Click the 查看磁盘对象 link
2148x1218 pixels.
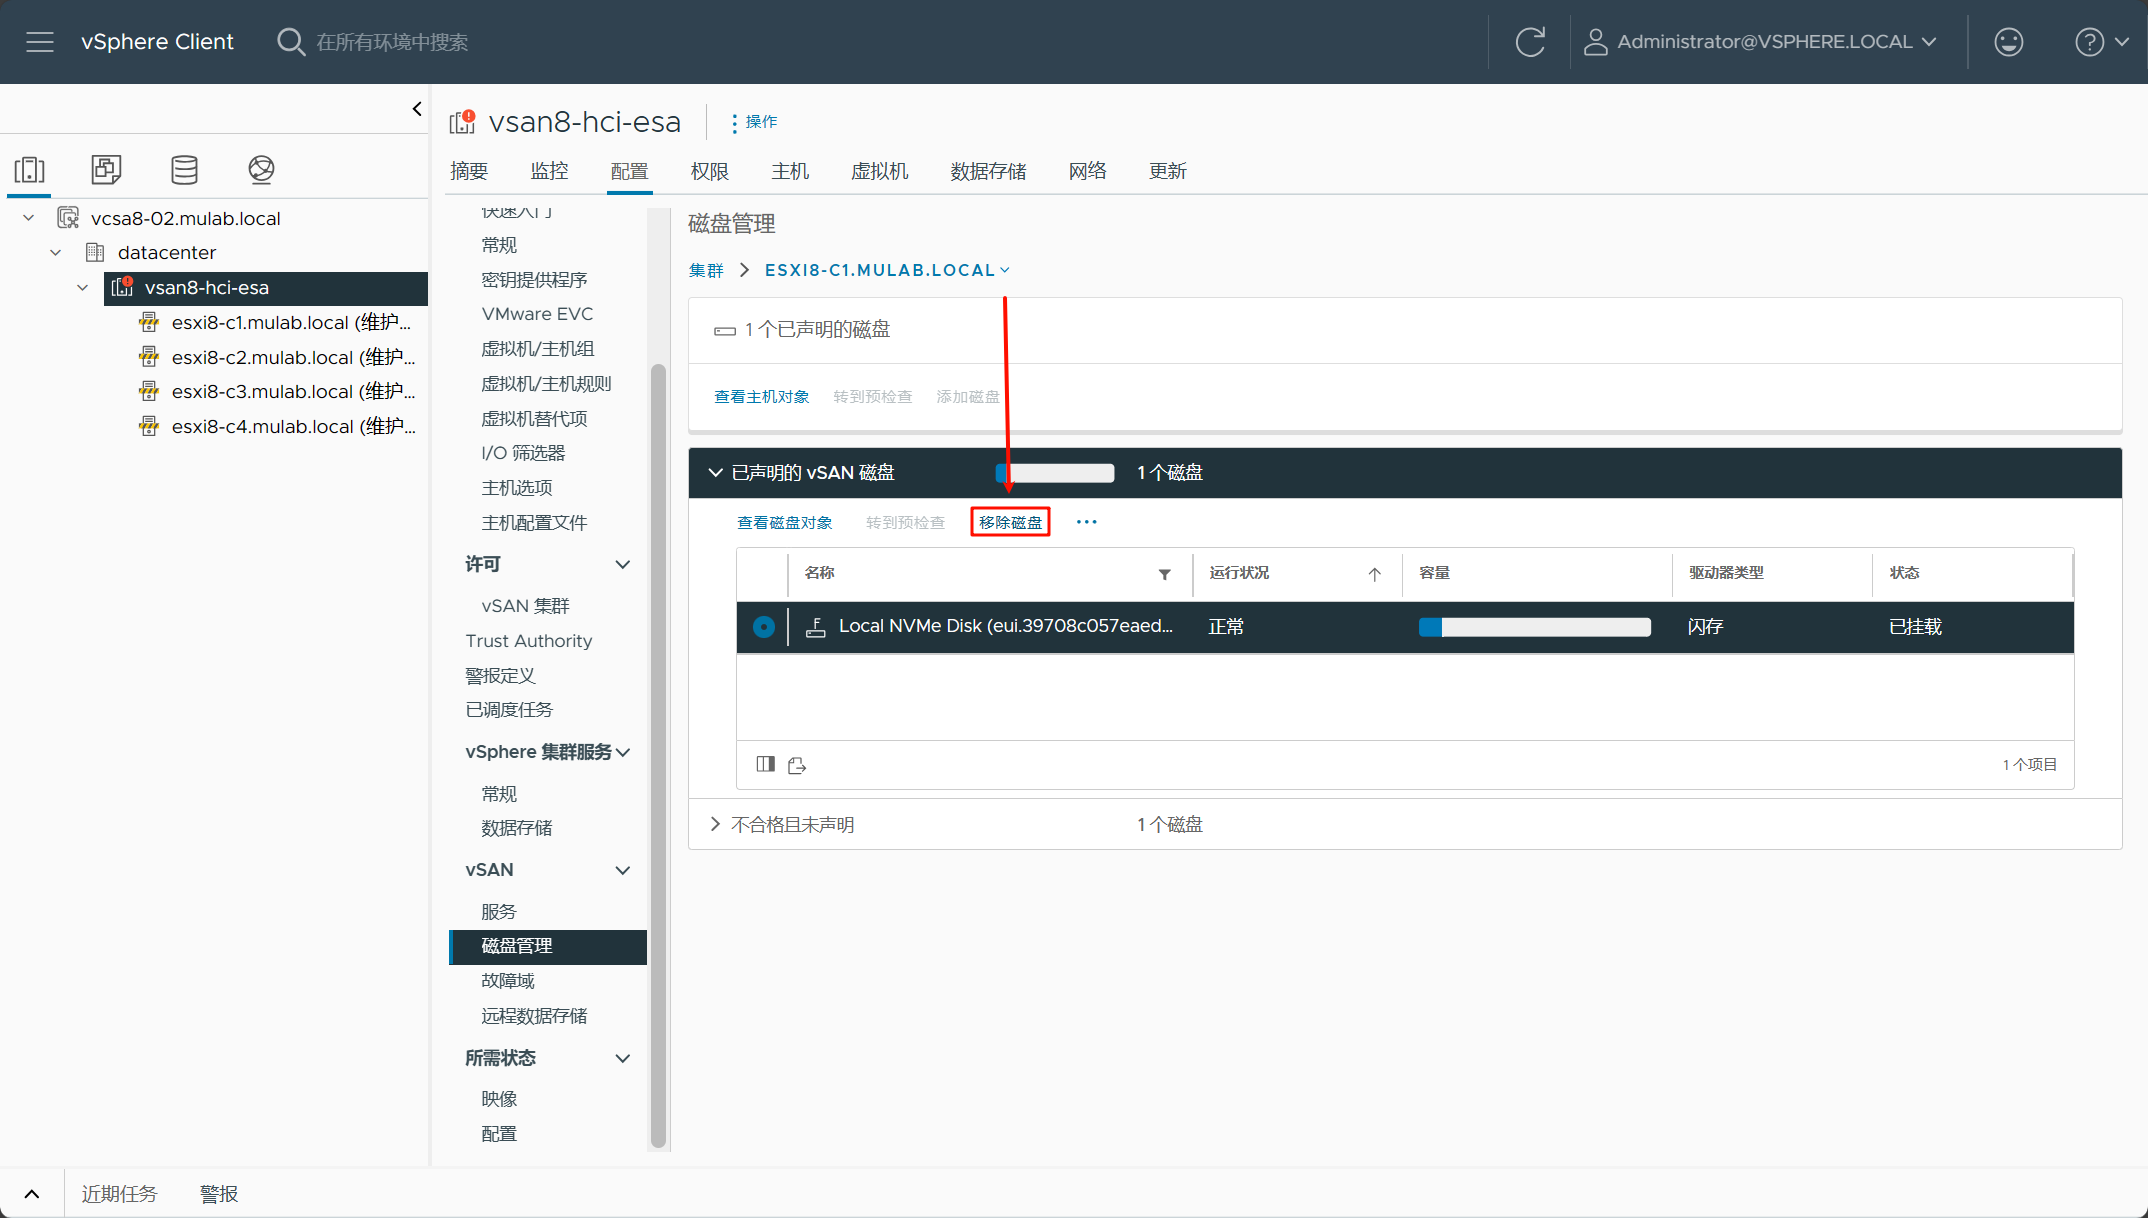click(x=785, y=522)
